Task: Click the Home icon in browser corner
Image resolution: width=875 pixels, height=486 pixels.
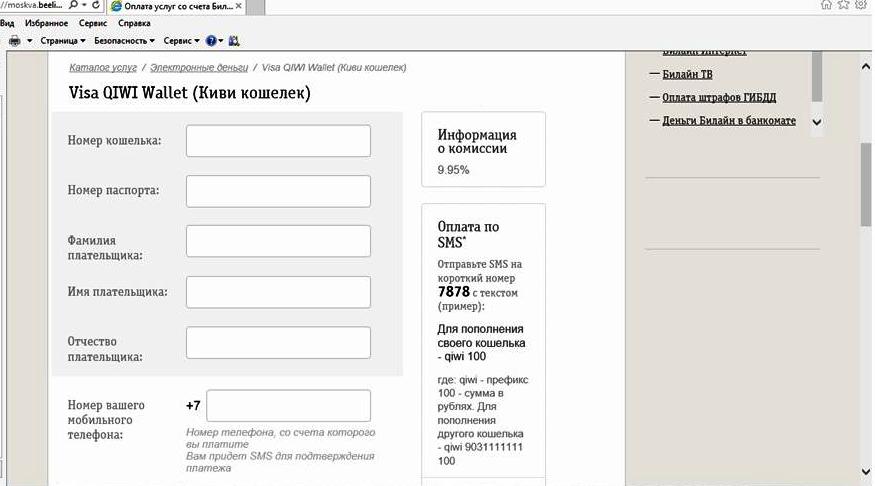Action: [826, 5]
